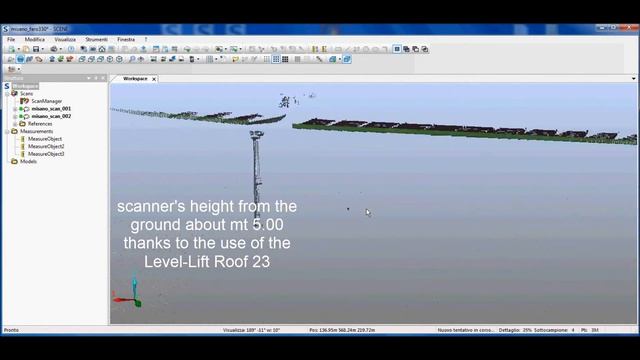Toggle green loaded indicator of misano_scan_001
The image size is (640, 360).
coord(21,109)
